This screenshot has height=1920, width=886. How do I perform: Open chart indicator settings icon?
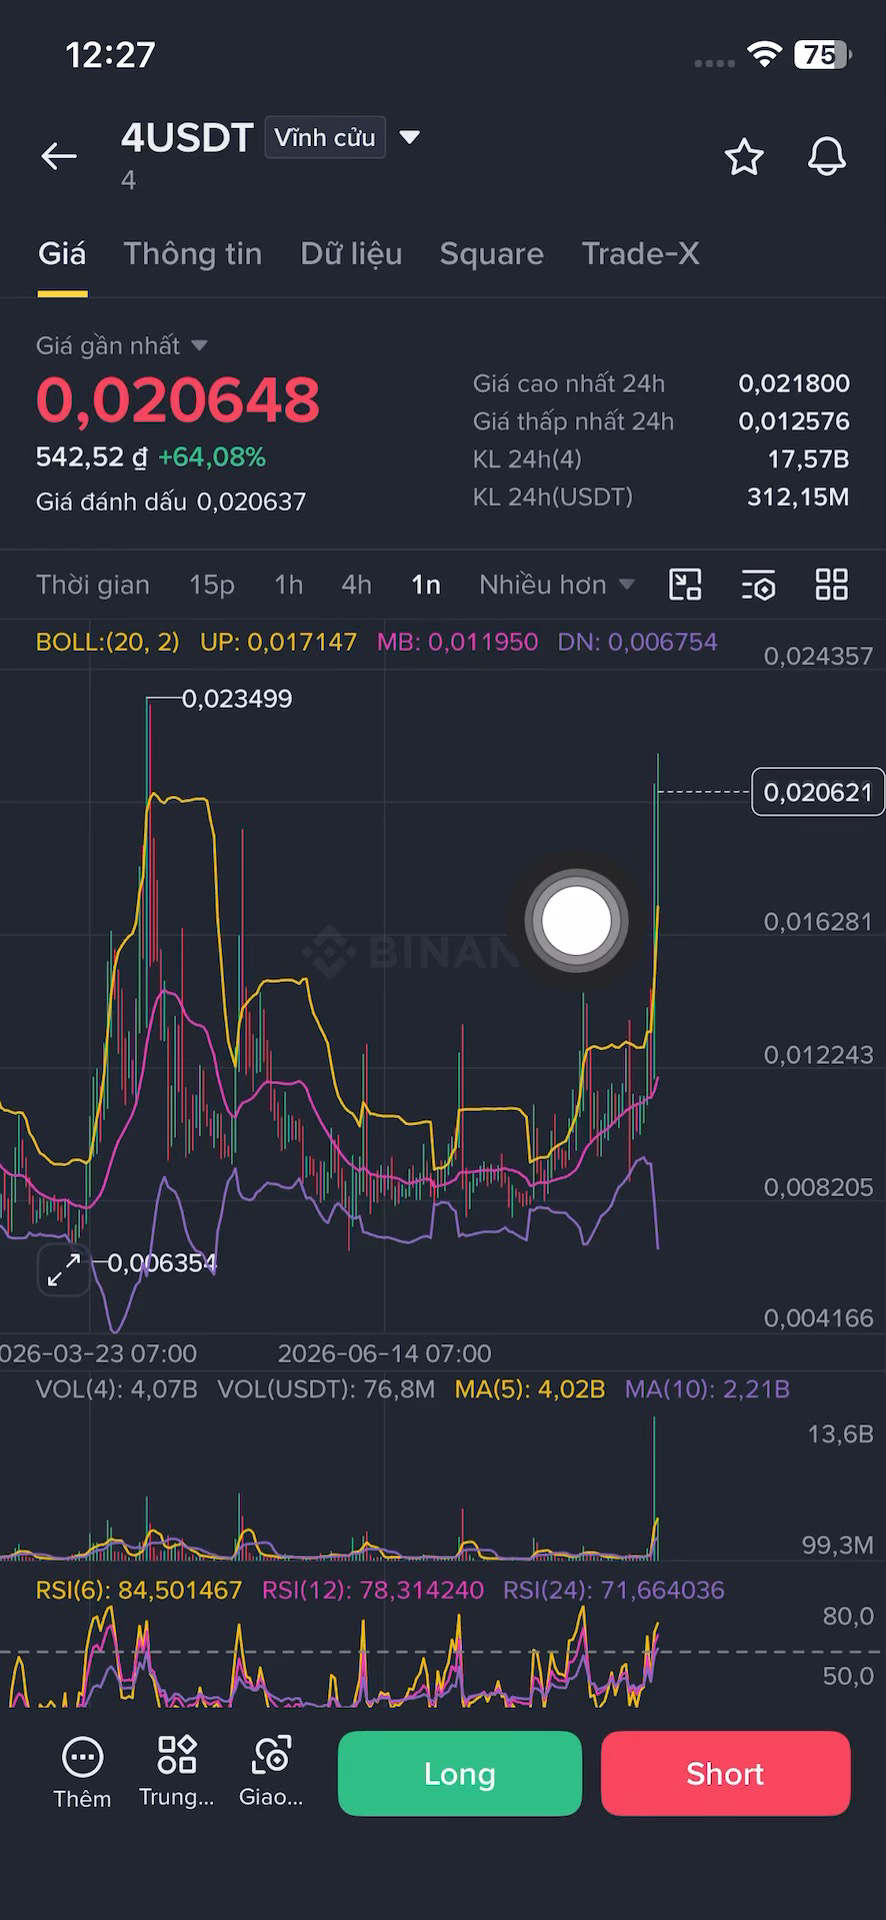click(x=759, y=584)
